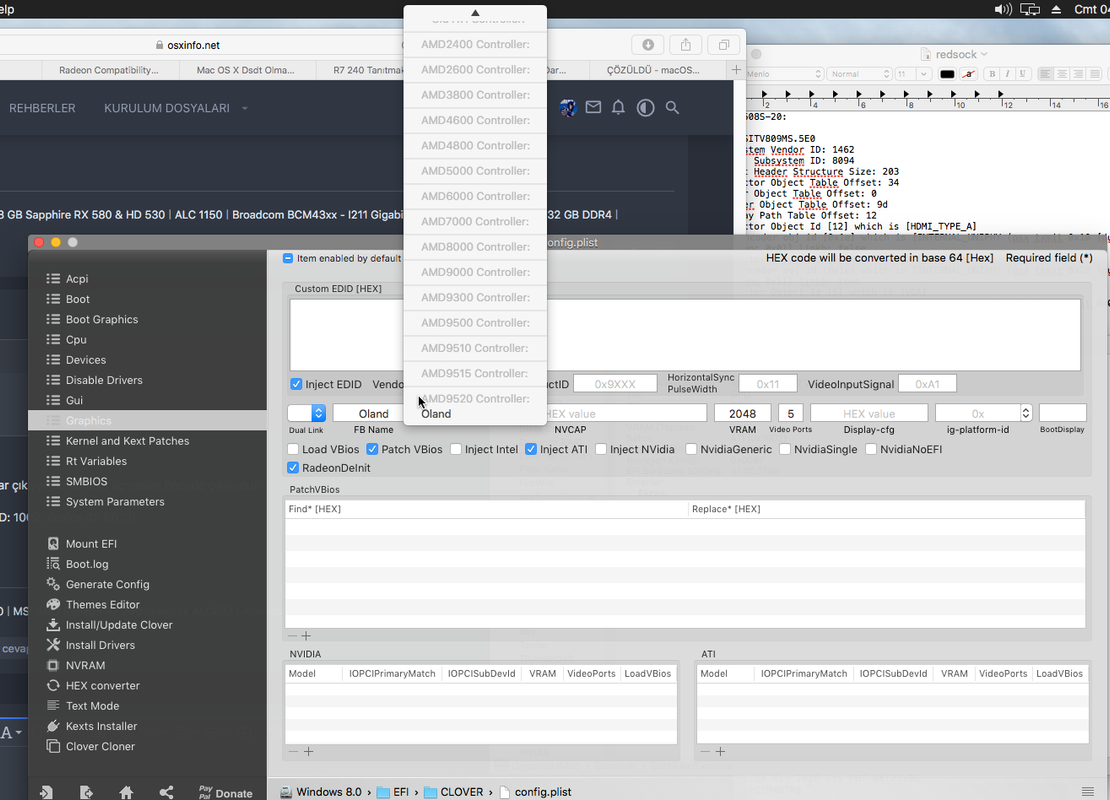Click TextEdit text background color swatch
The width and height of the screenshot is (1110, 800).
[969, 74]
